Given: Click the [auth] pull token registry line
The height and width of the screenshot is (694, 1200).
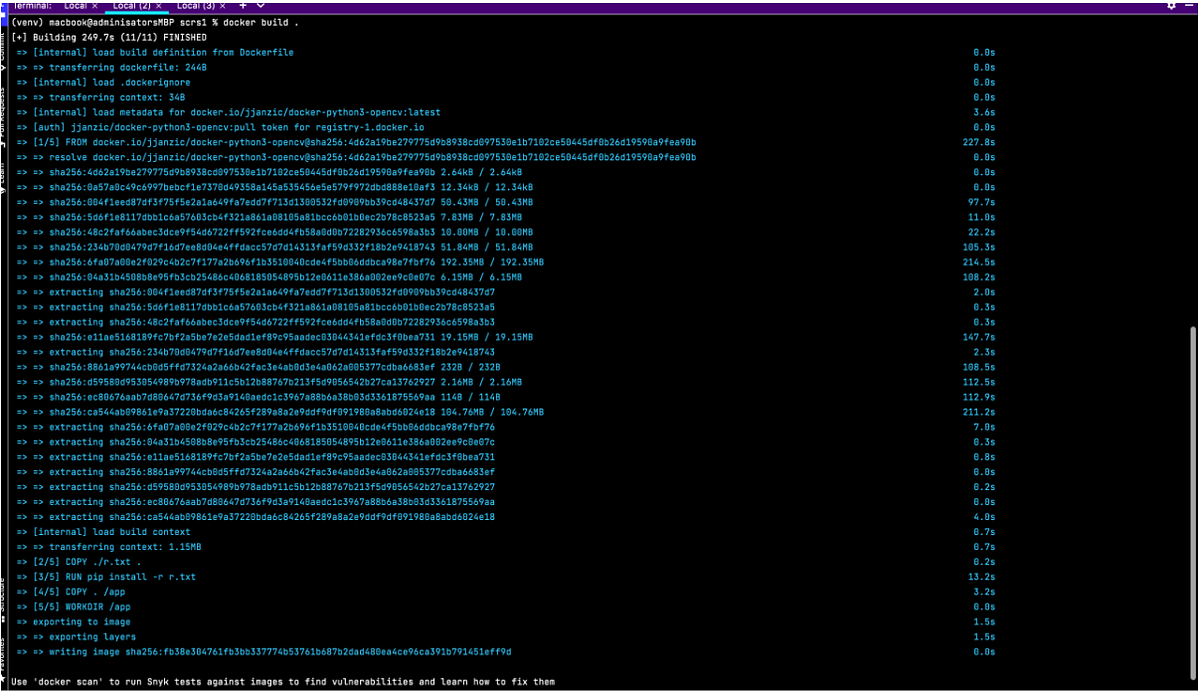Looking at the screenshot, I should click(x=220, y=127).
